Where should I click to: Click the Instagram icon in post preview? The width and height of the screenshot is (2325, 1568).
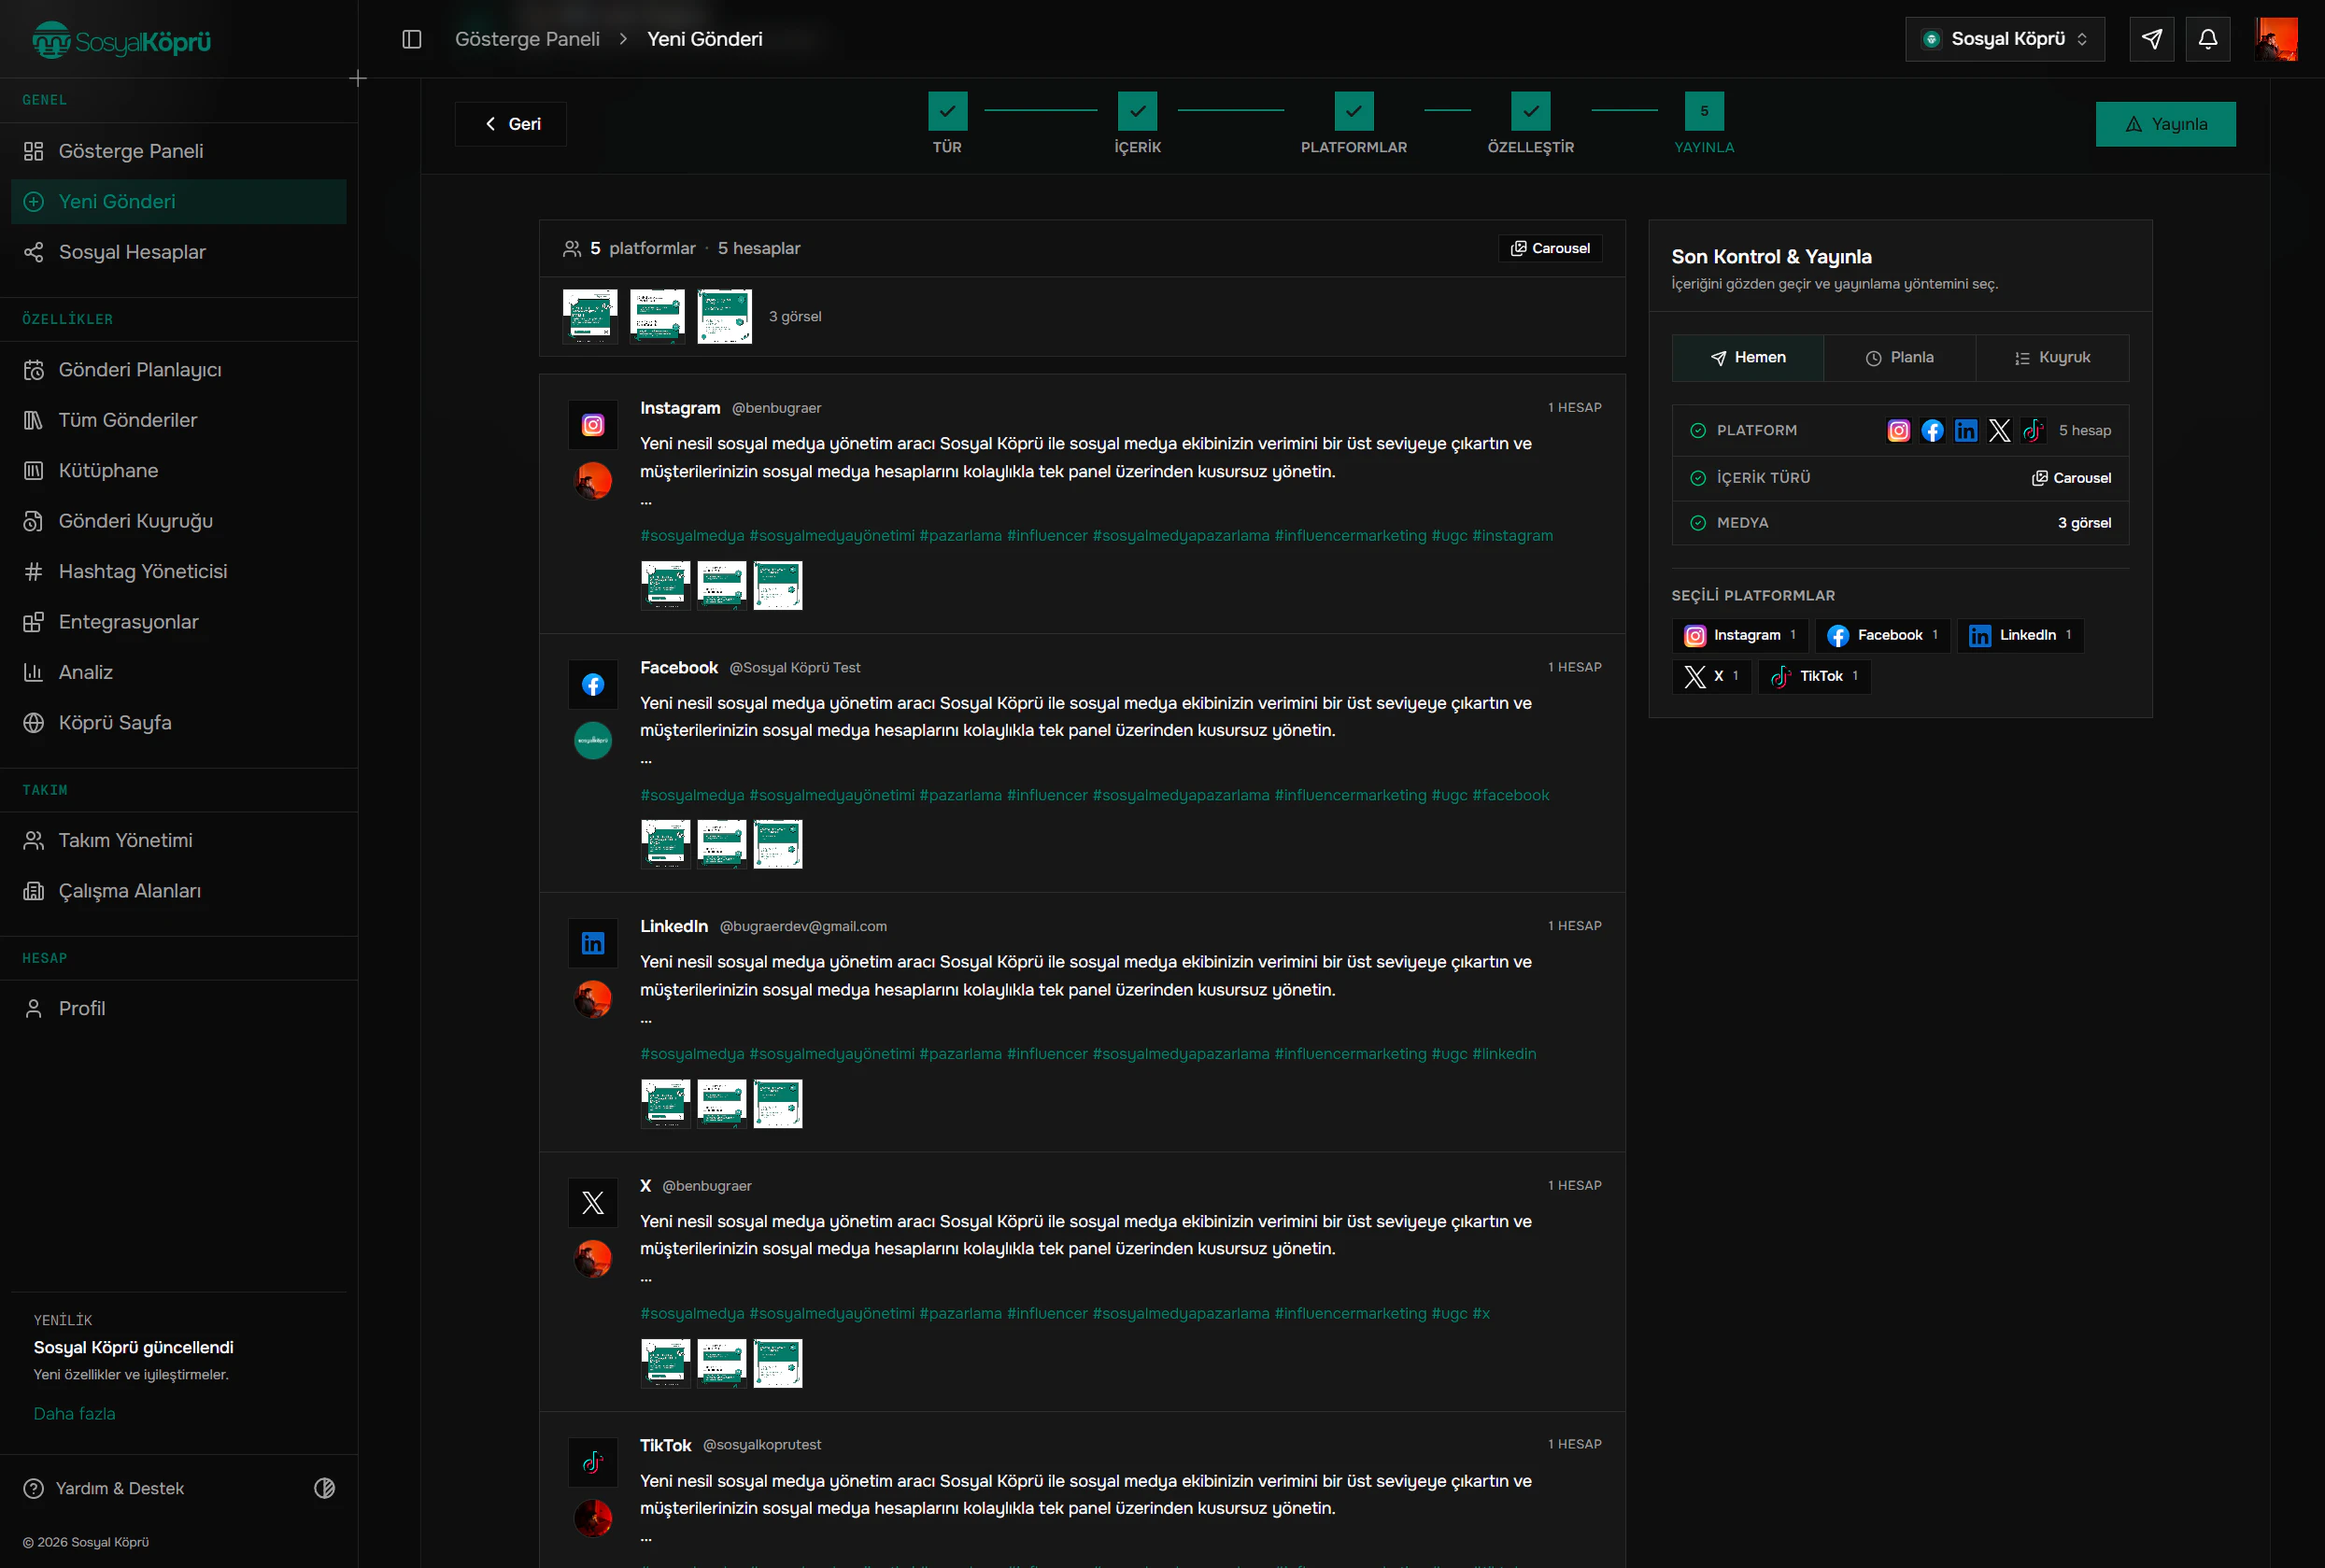click(x=593, y=425)
